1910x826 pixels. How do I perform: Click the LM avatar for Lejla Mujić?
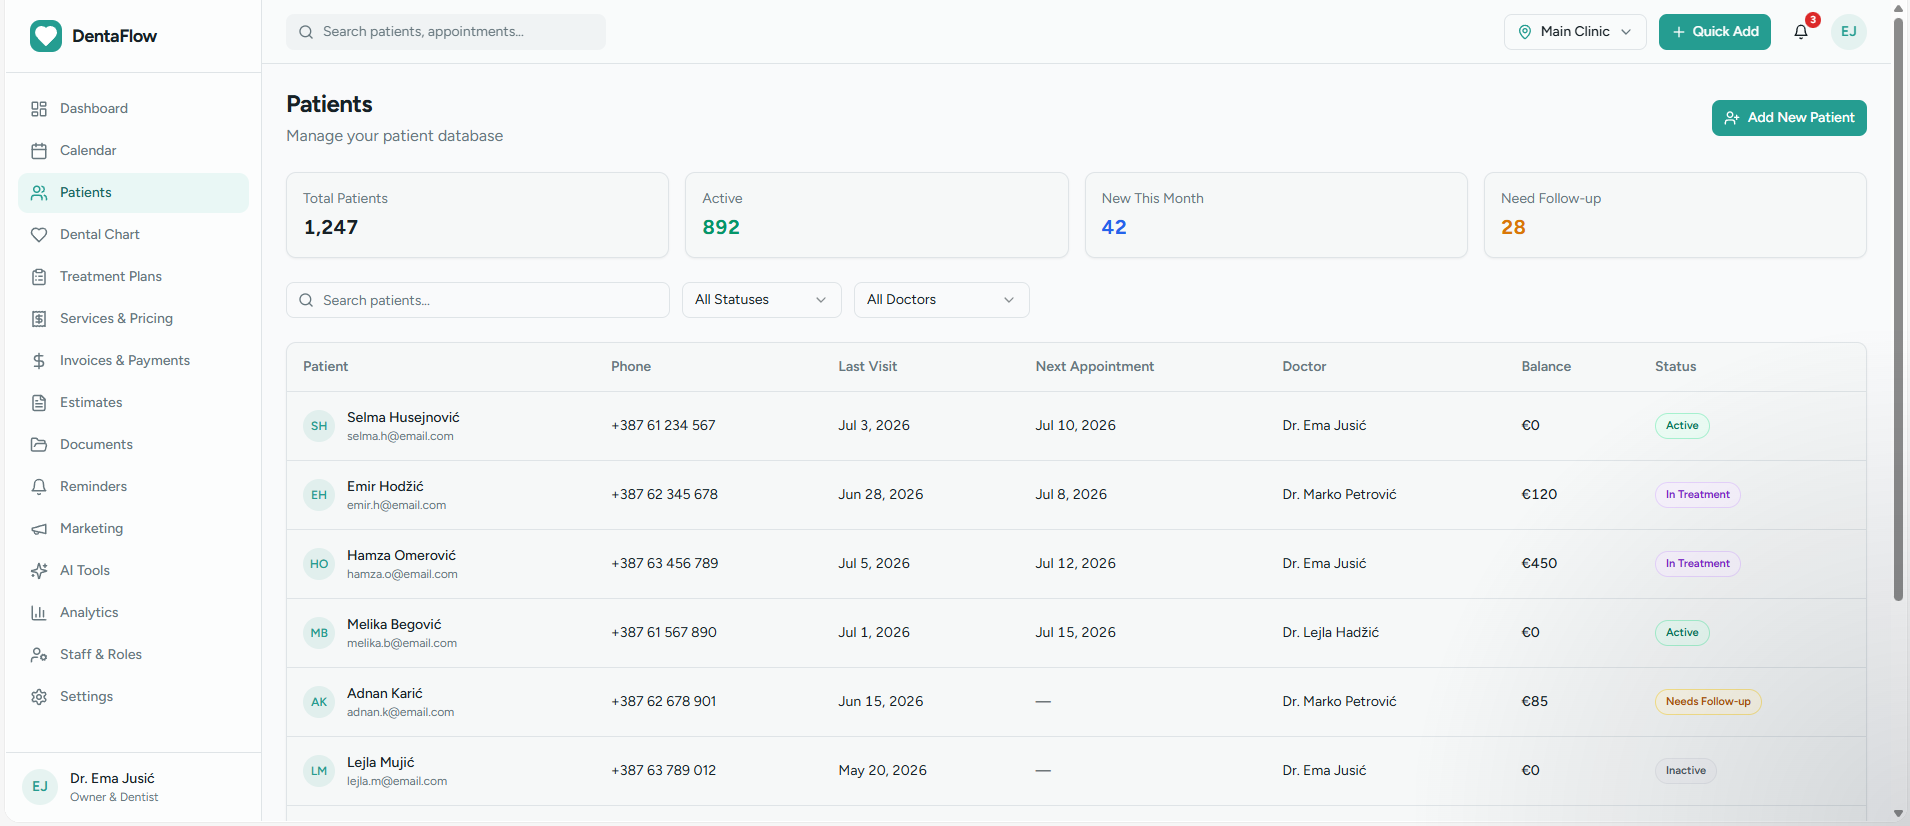(x=319, y=771)
